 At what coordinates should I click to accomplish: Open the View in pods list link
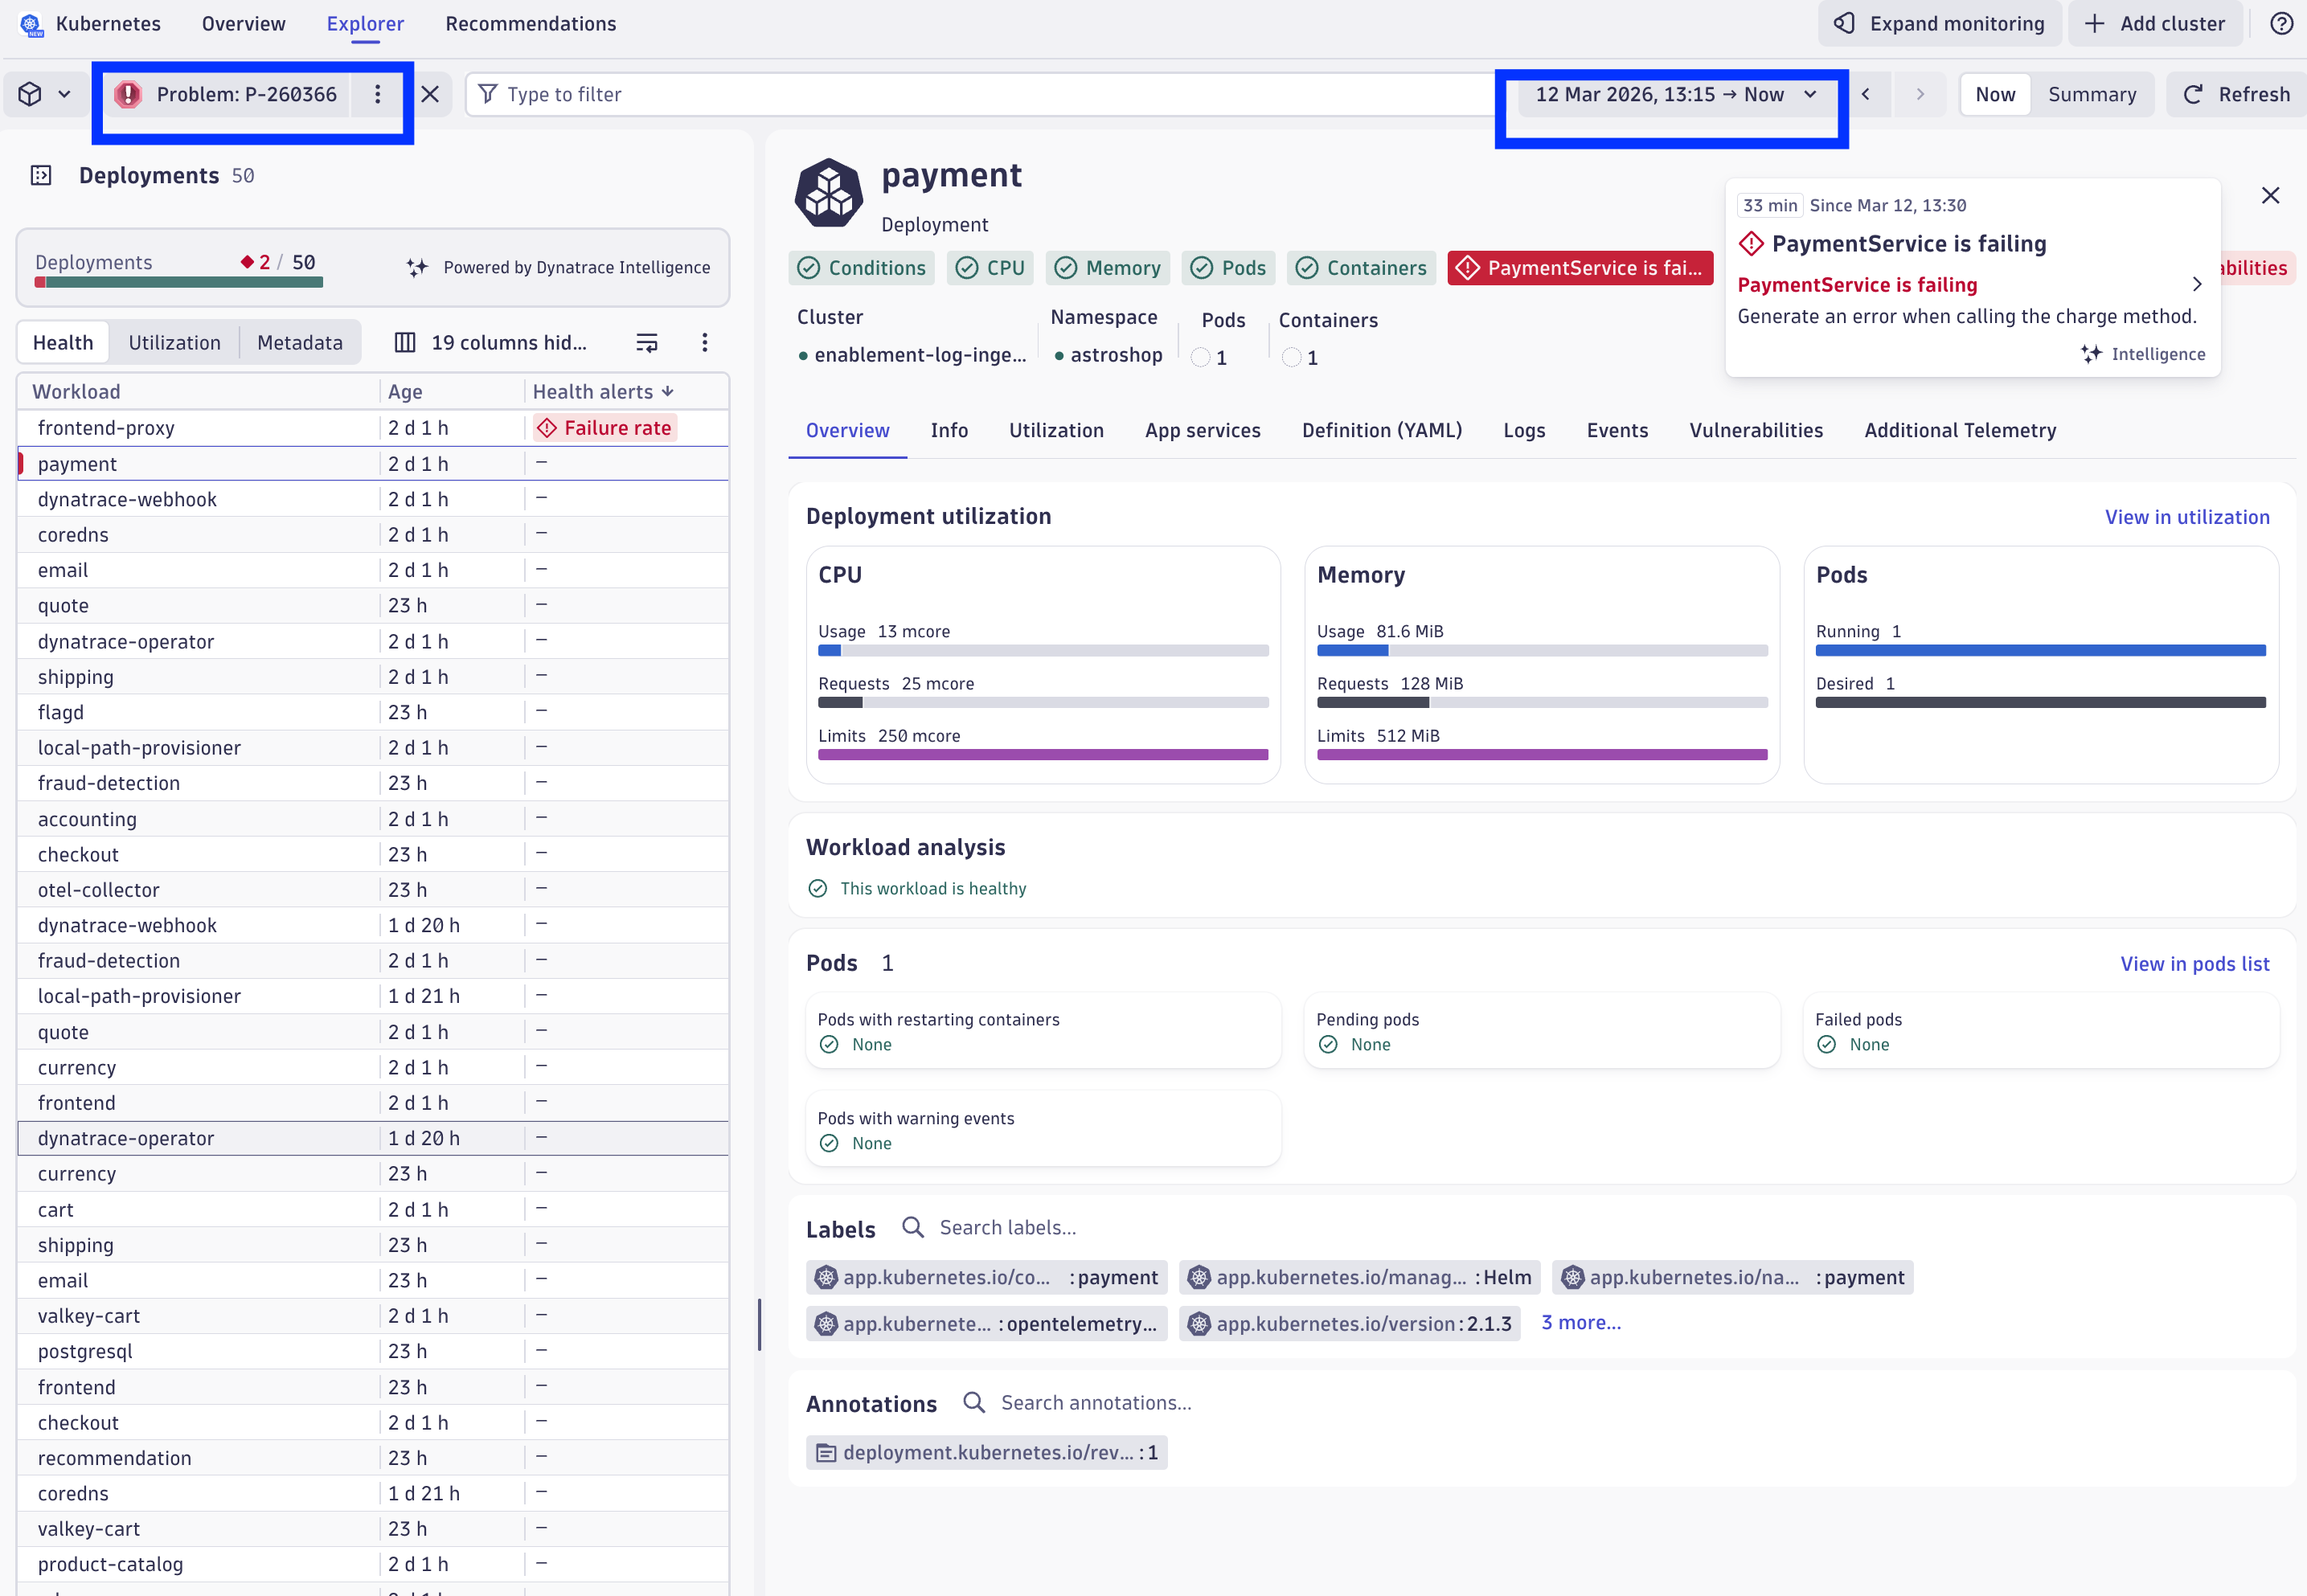pyautogui.click(x=2195, y=964)
